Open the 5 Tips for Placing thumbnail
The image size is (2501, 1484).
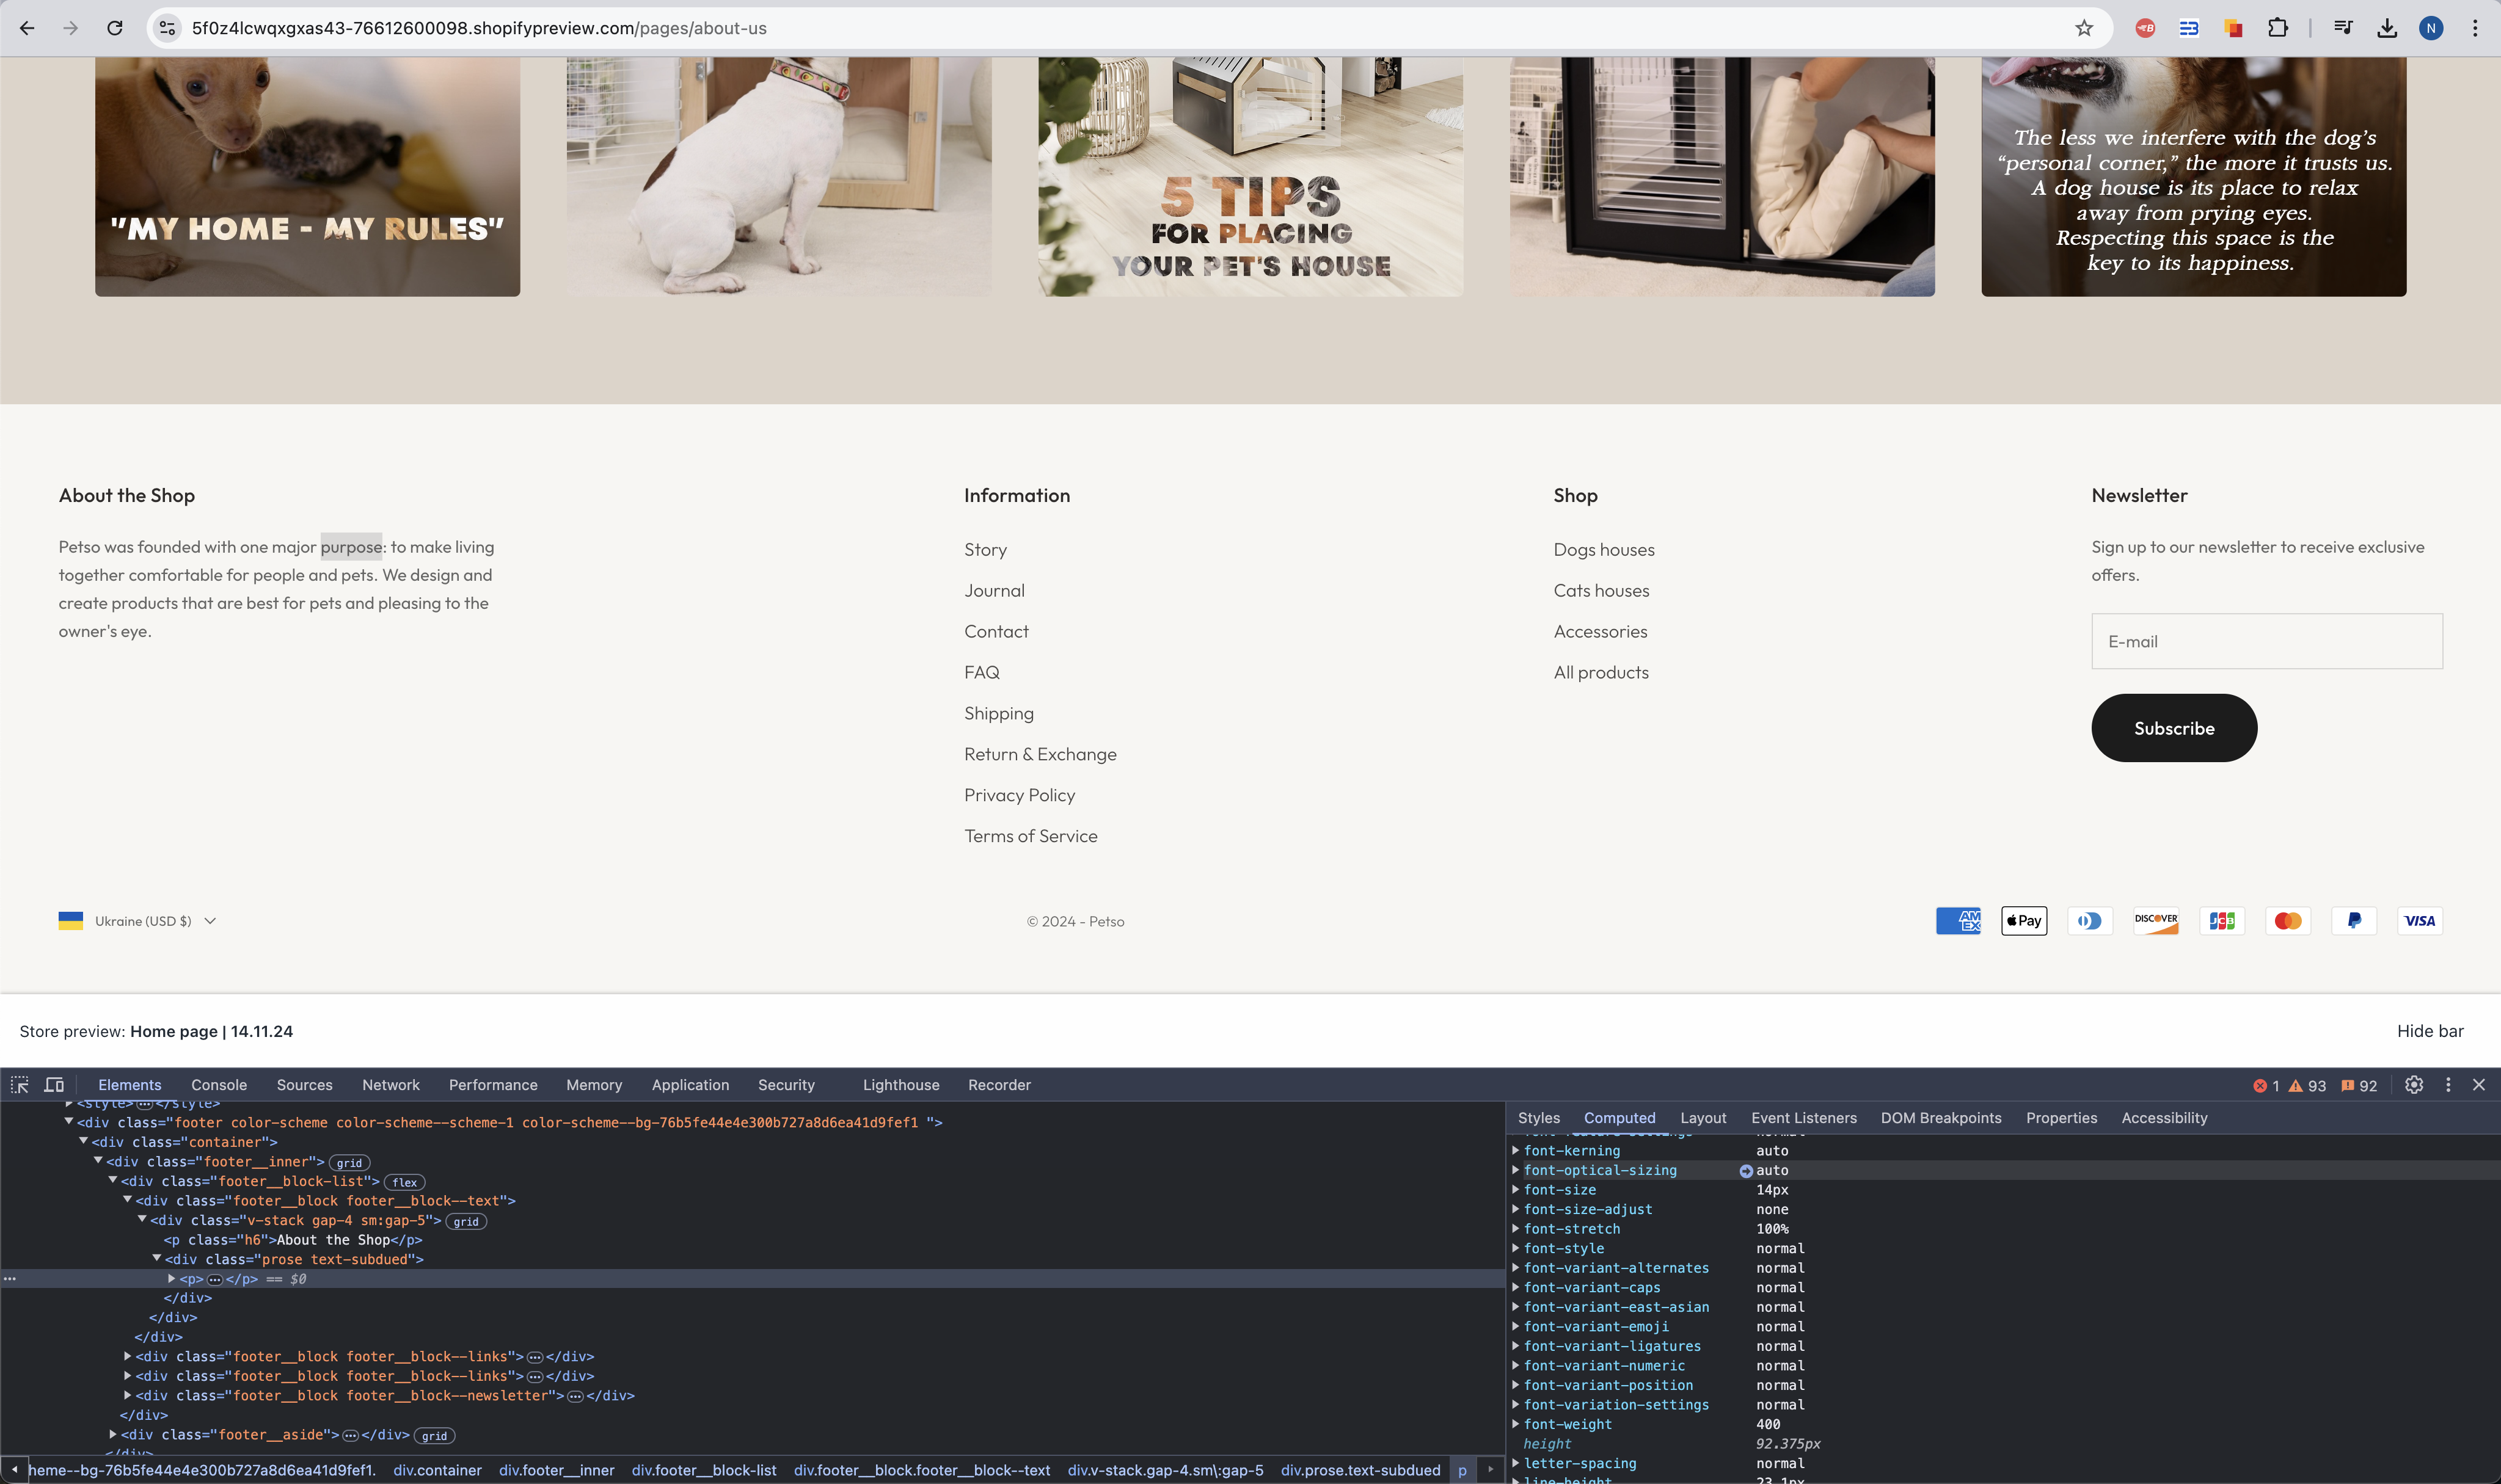coord(1250,176)
